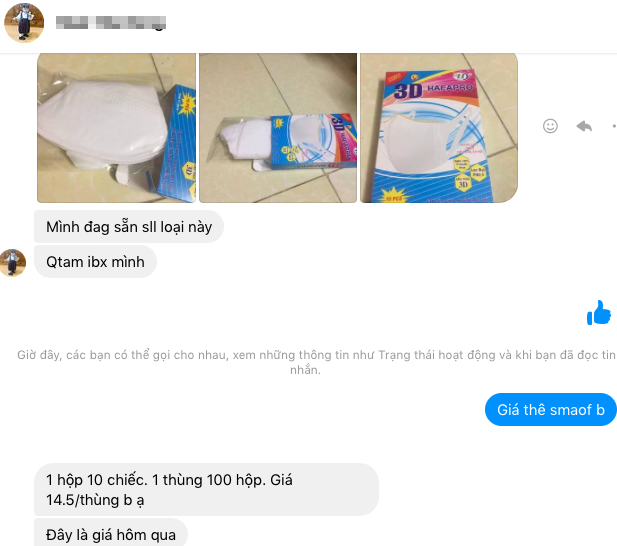Click the 3D HAFAPRO logo on box image

tap(433, 89)
